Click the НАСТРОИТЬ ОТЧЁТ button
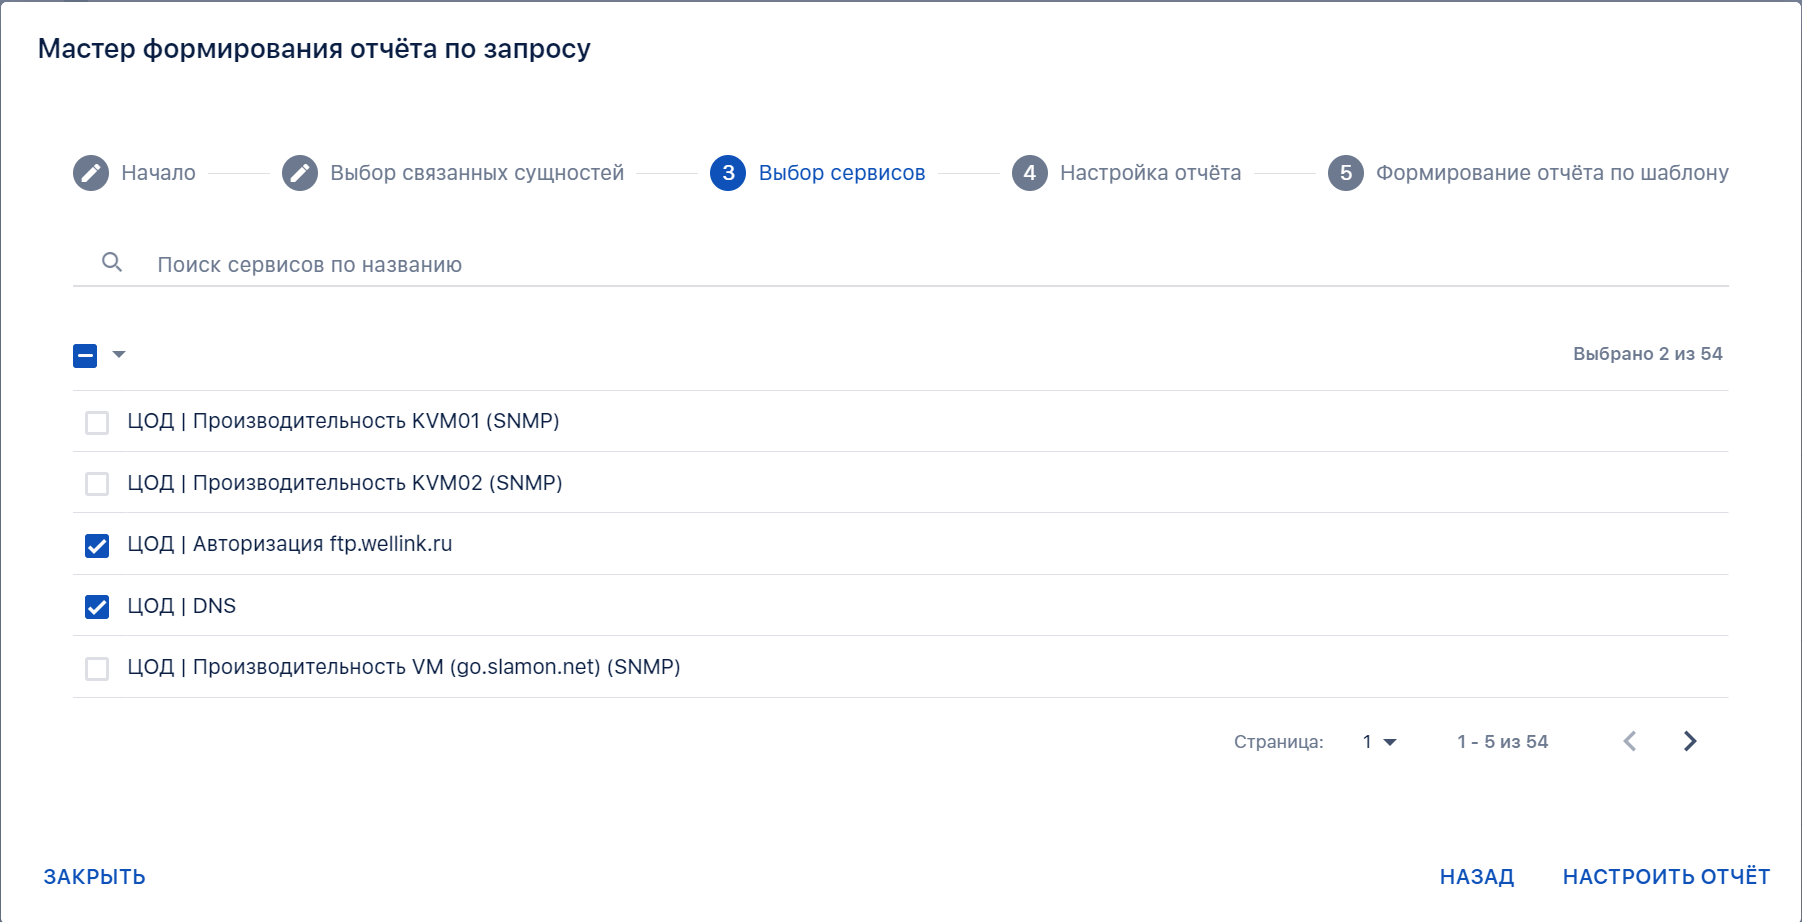1802x922 pixels. point(1666,877)
